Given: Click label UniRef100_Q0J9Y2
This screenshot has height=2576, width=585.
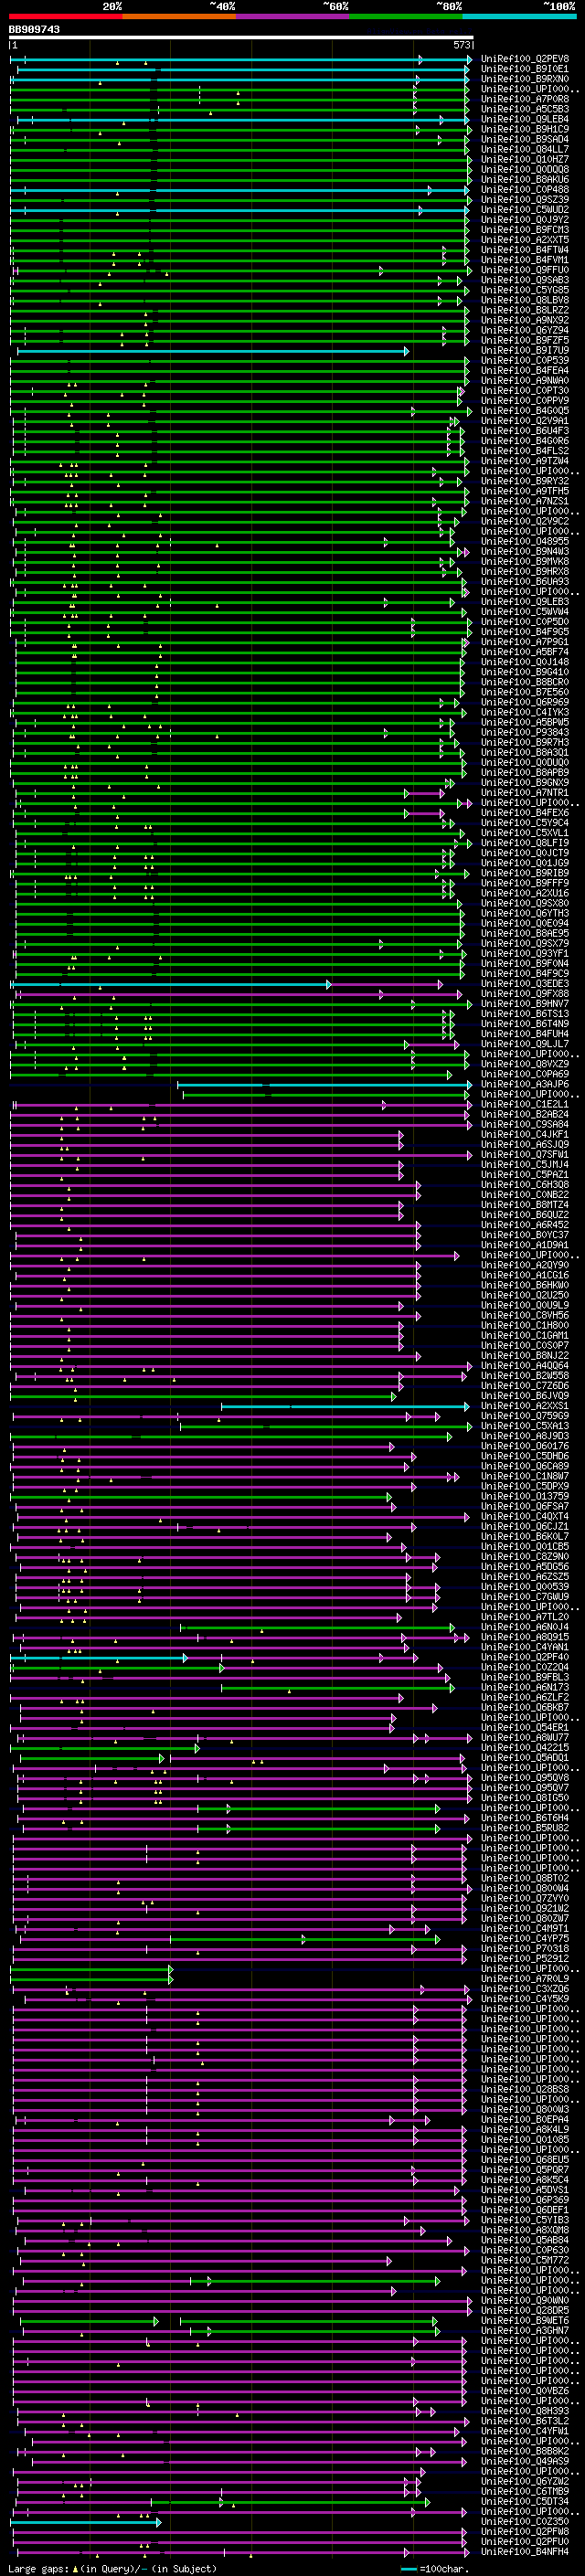Looking at the screenshot, I should [525, 220].
